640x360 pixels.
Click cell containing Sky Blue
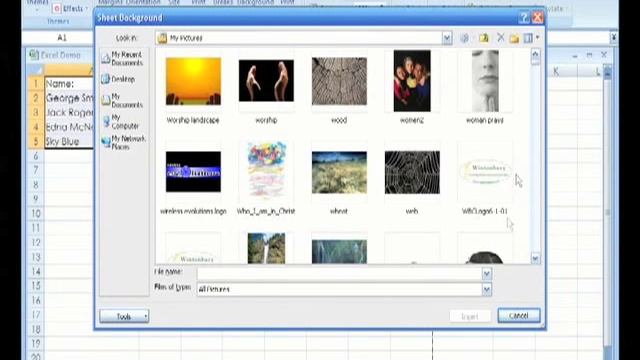(x=69, y=142)
